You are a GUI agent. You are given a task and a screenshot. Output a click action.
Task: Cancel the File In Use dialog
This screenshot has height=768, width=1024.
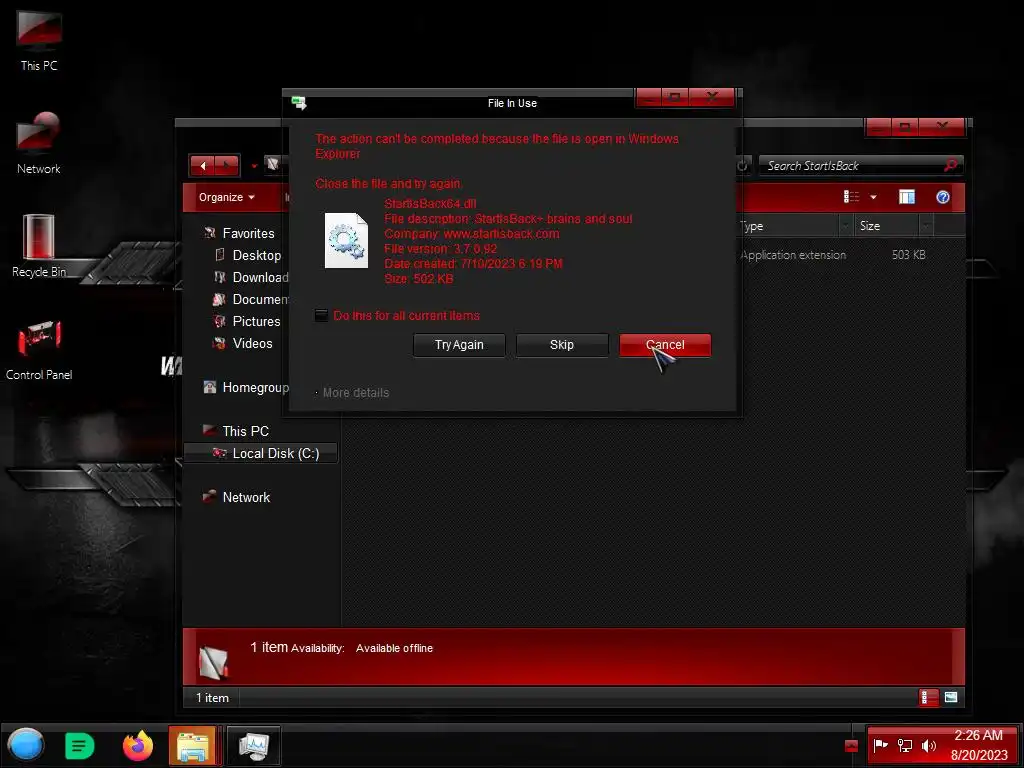[x=665, y=345]
